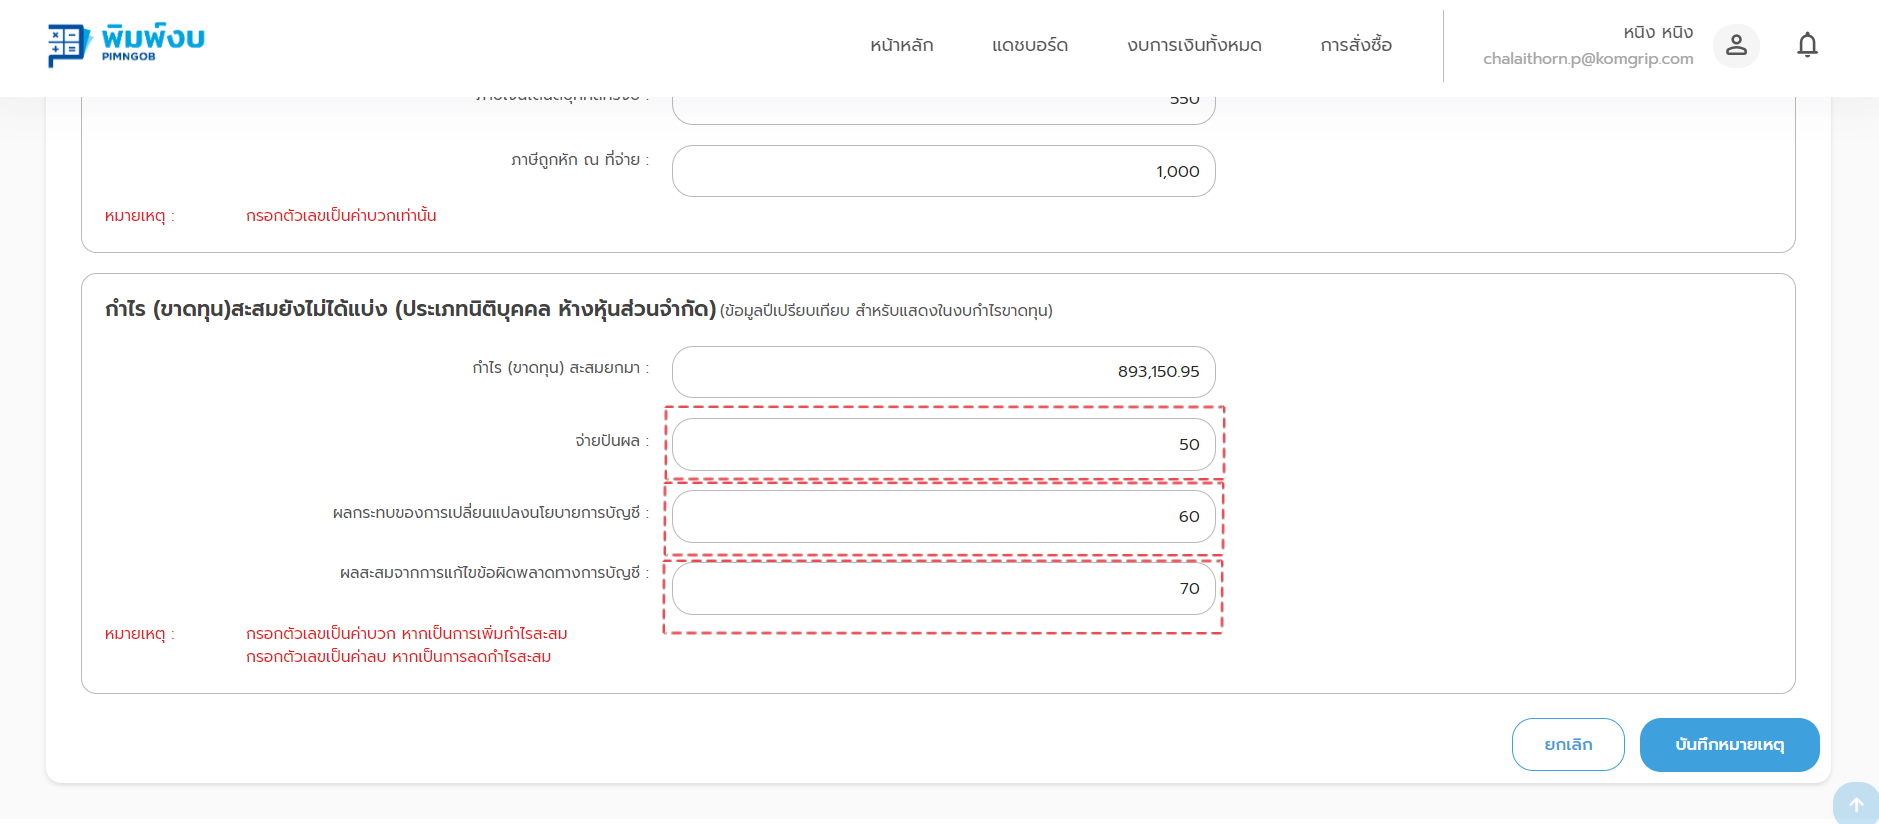Screen dimensions: 1879x824
Task: Click the ยกเลิก button
Action: [1567, 744]
